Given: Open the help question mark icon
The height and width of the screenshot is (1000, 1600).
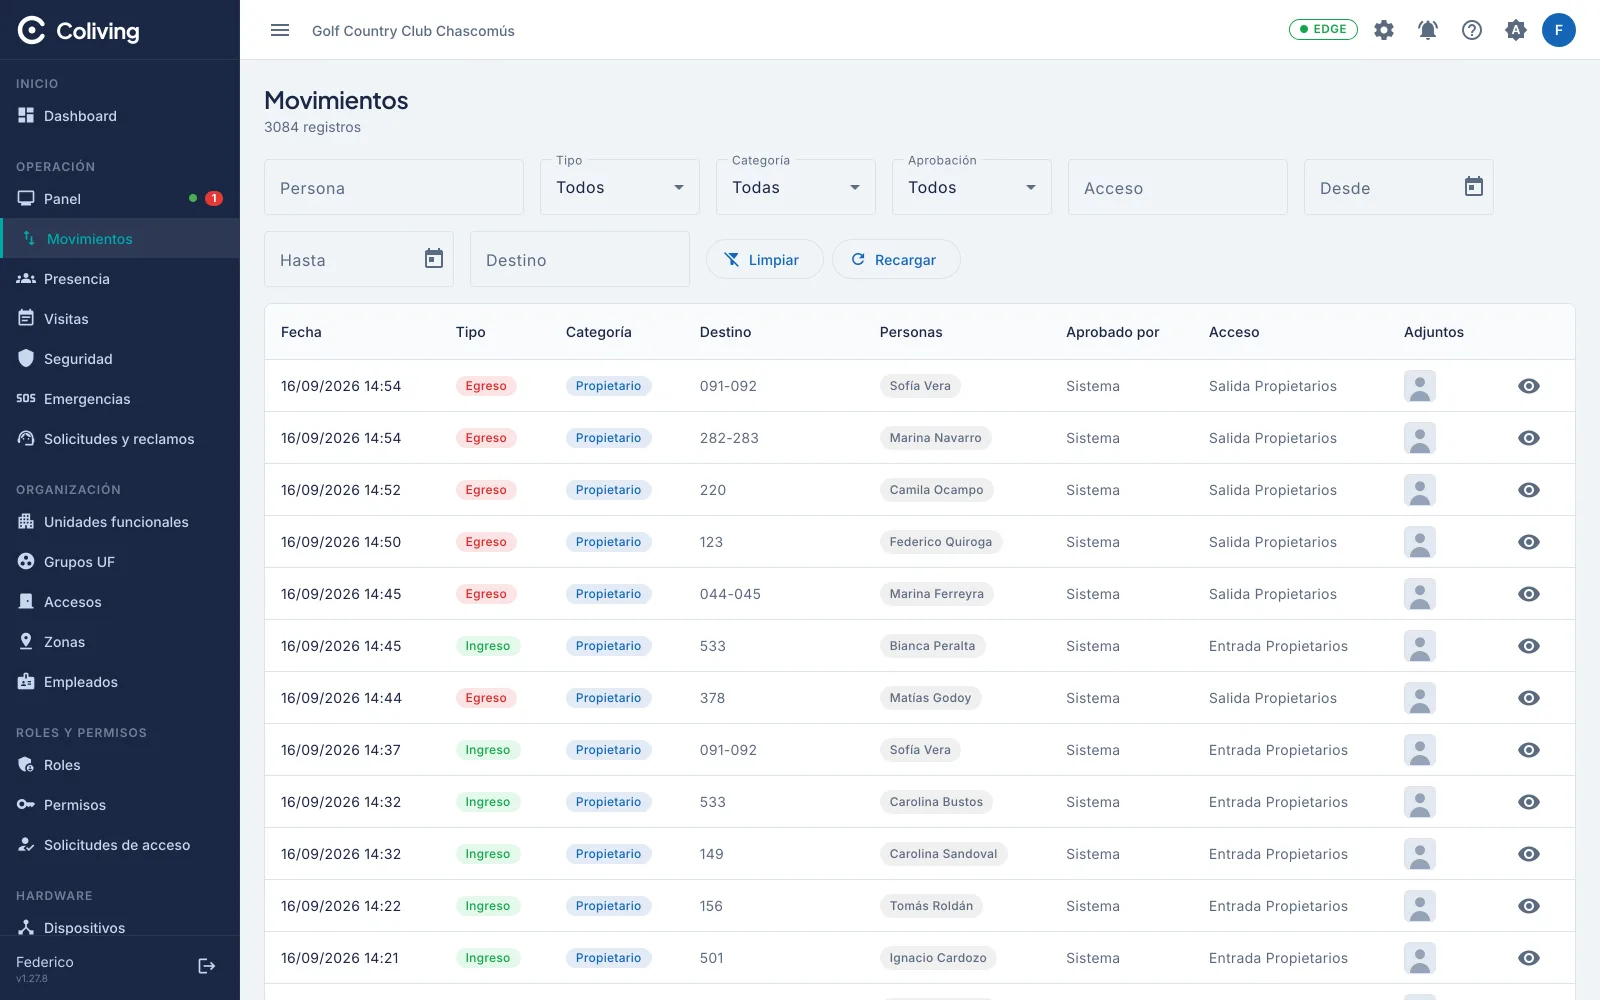Looking at the screenshot, I should pos(1472,30).
